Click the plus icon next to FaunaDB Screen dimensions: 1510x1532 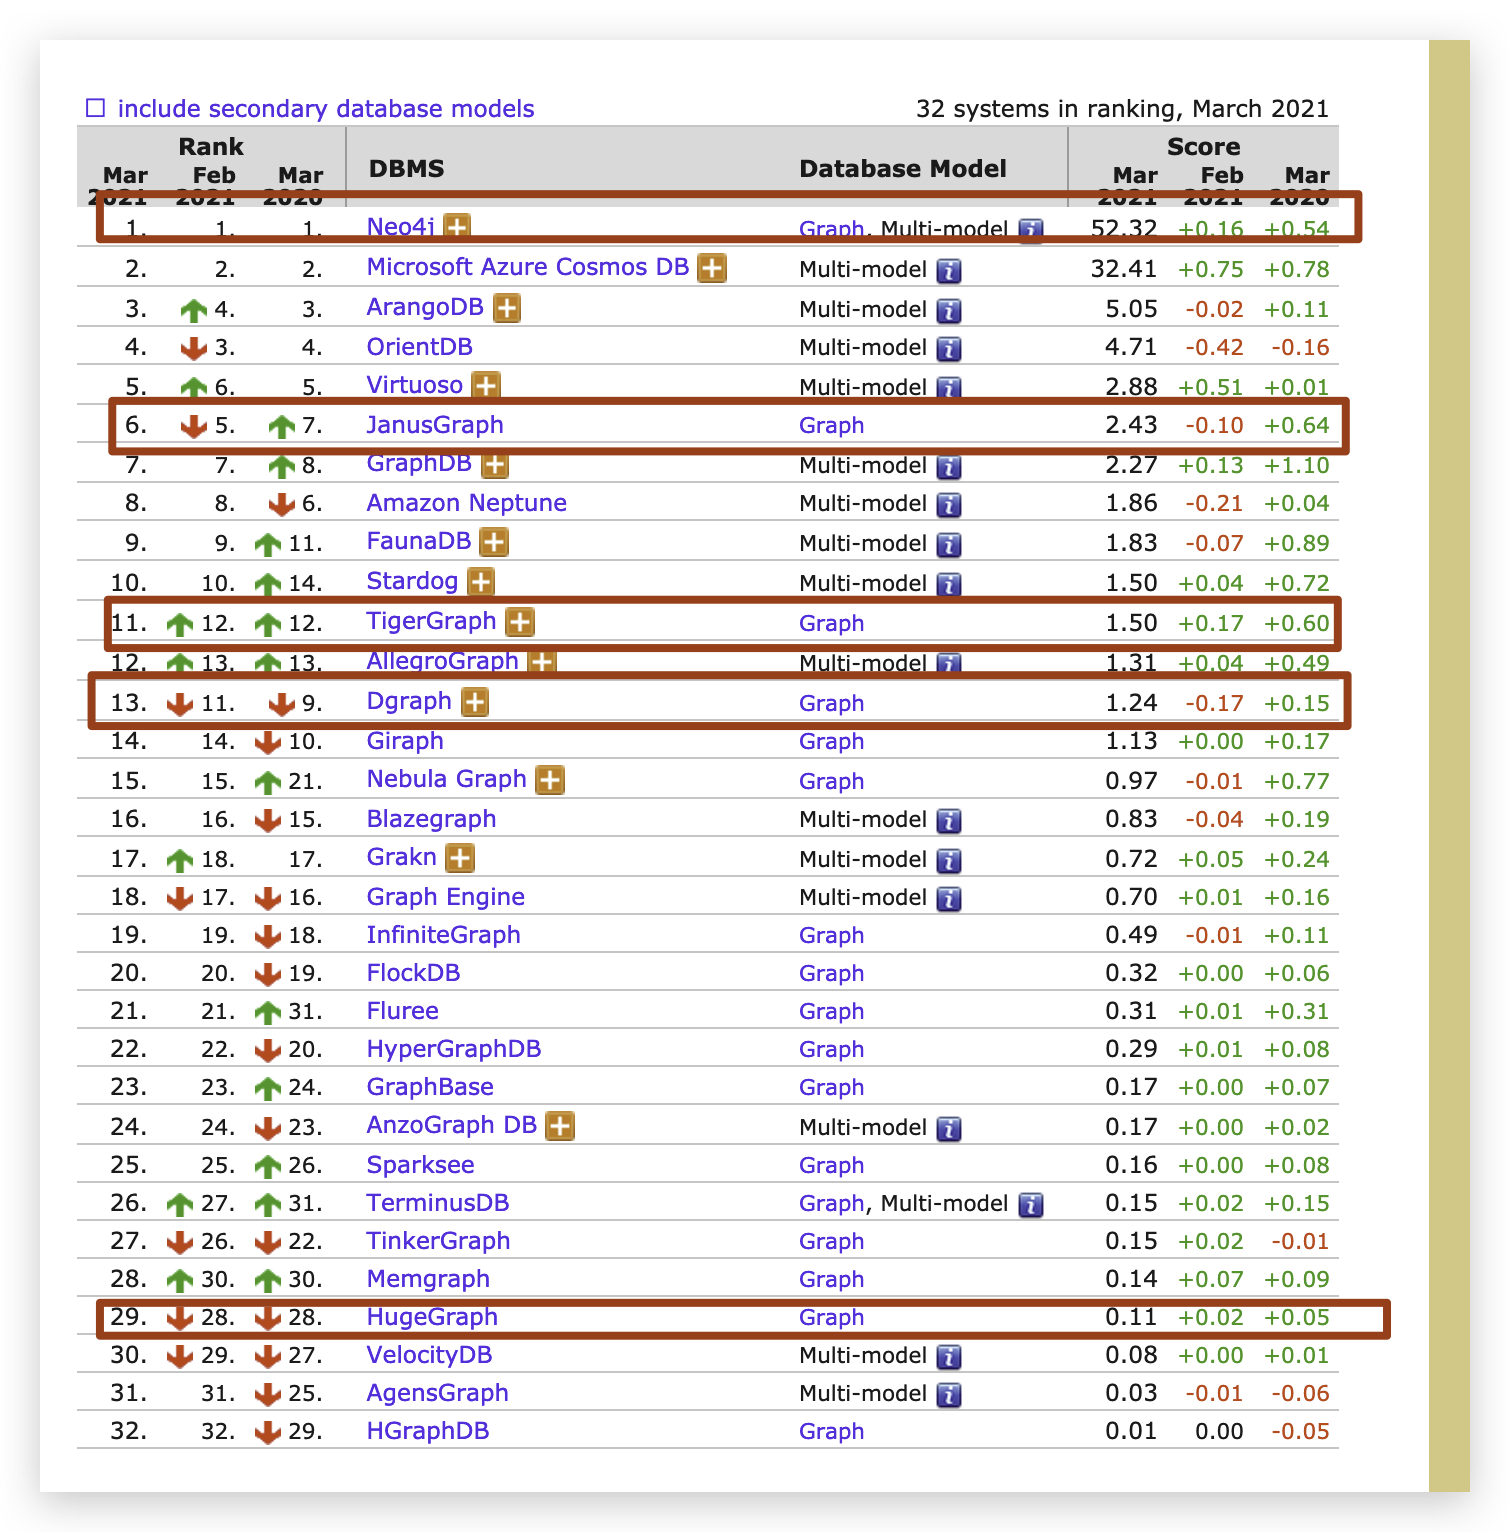click(x=494, y=542)
